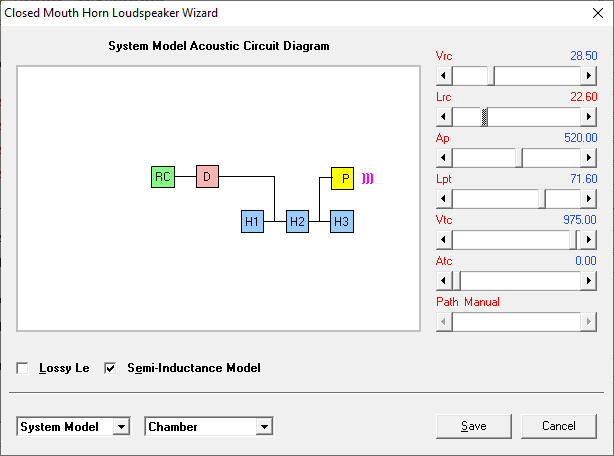Select the H1 horn segment block

click(x=252, y=222)
